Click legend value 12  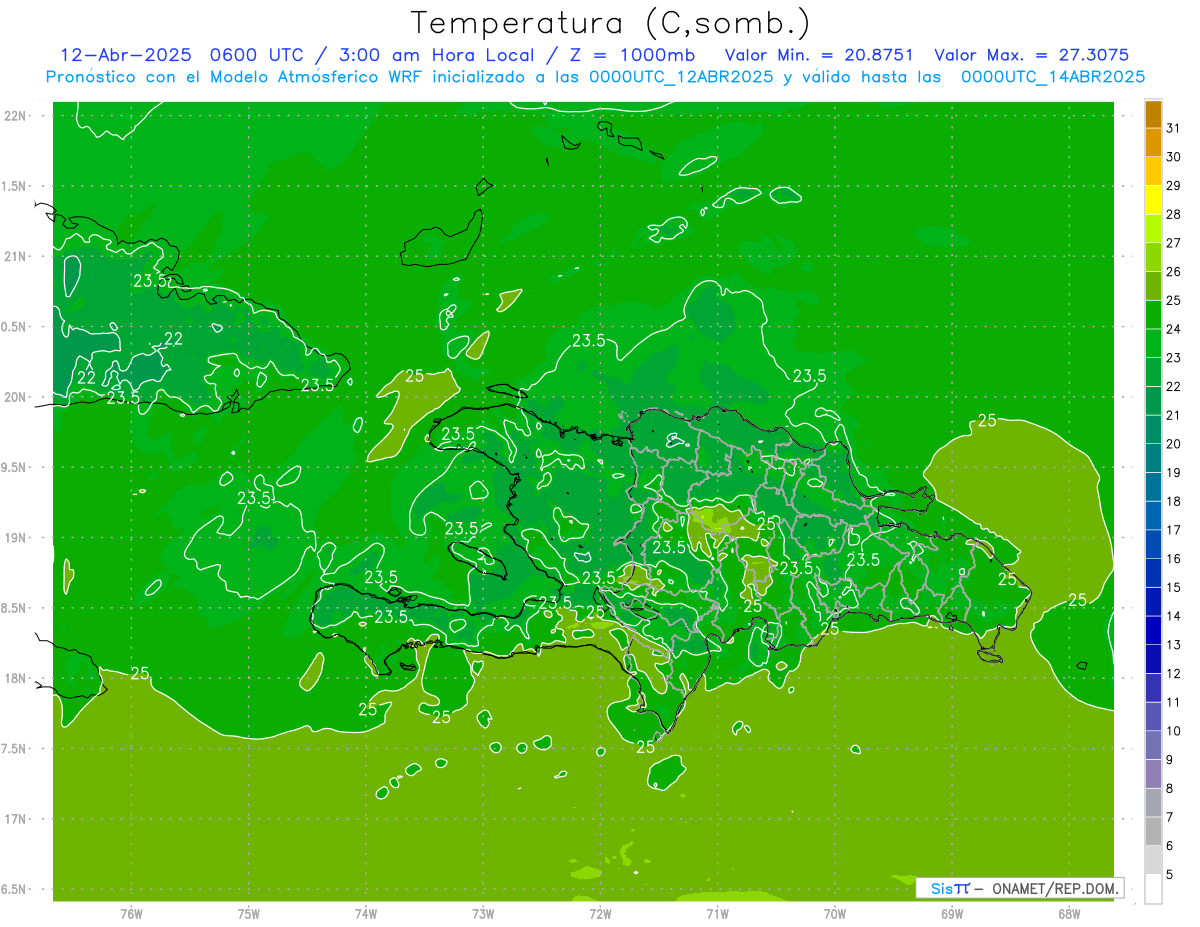tap(1174, 673)
